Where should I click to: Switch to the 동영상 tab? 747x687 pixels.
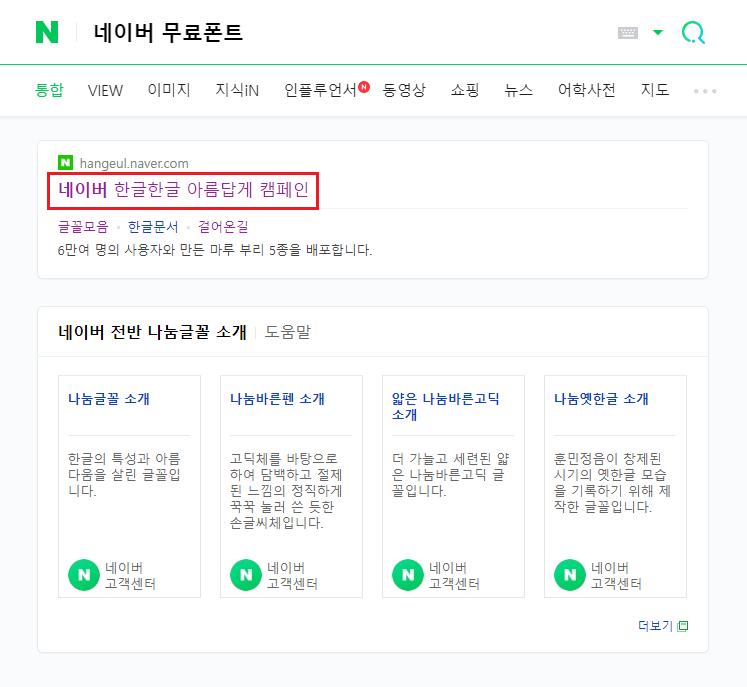404,90
